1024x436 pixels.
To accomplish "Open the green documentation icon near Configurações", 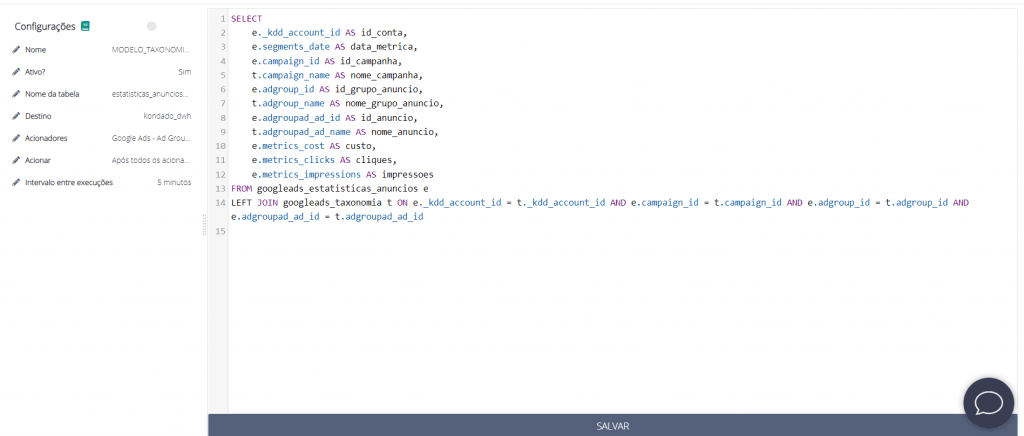I will 85,25.
